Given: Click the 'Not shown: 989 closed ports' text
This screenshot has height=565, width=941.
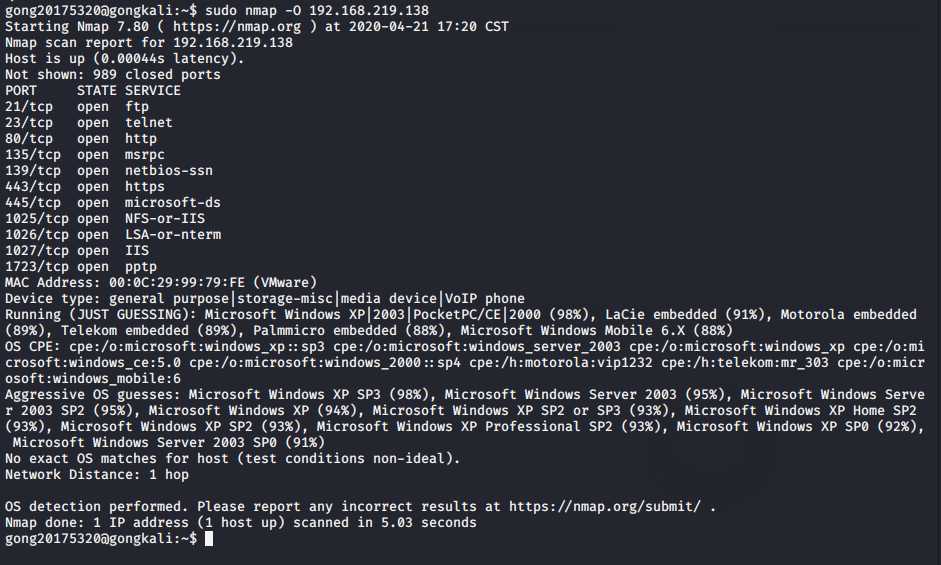Looking at the screenshot, I should pos(112,74).
